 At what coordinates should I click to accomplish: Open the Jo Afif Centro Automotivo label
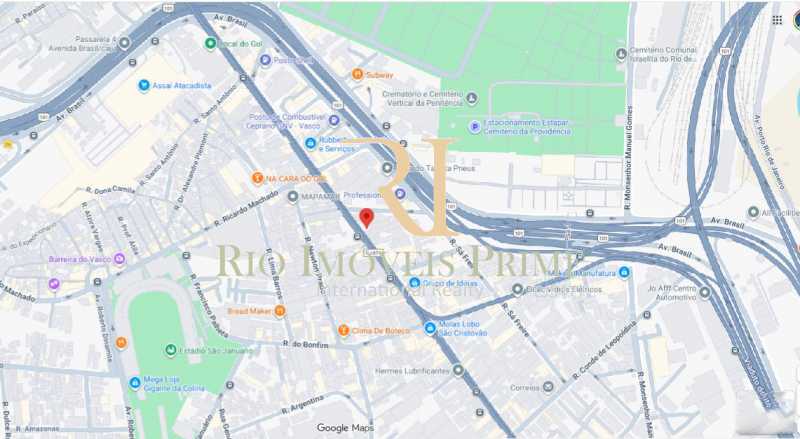[x=673, y=292]
